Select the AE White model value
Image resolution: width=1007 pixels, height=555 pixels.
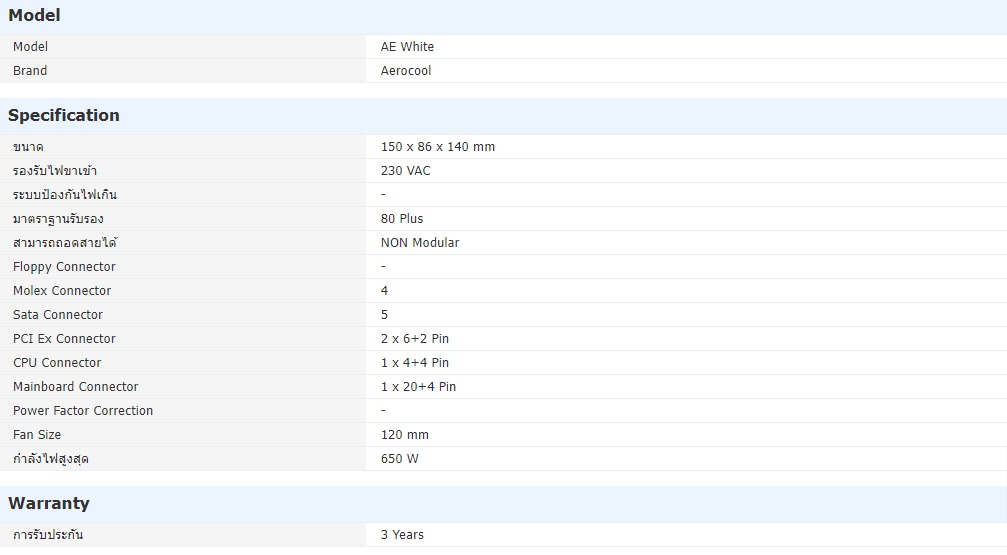click(407, 47)
